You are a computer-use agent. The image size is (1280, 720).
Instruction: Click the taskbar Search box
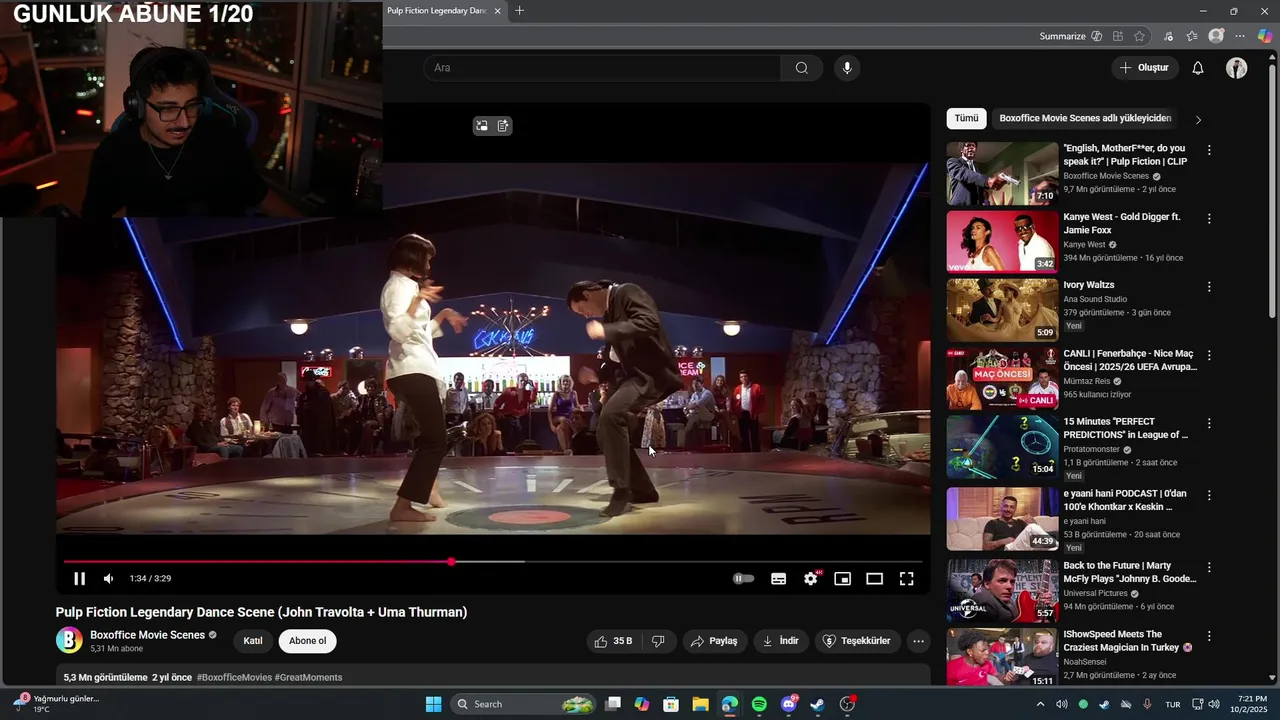(x=525, y=704)
